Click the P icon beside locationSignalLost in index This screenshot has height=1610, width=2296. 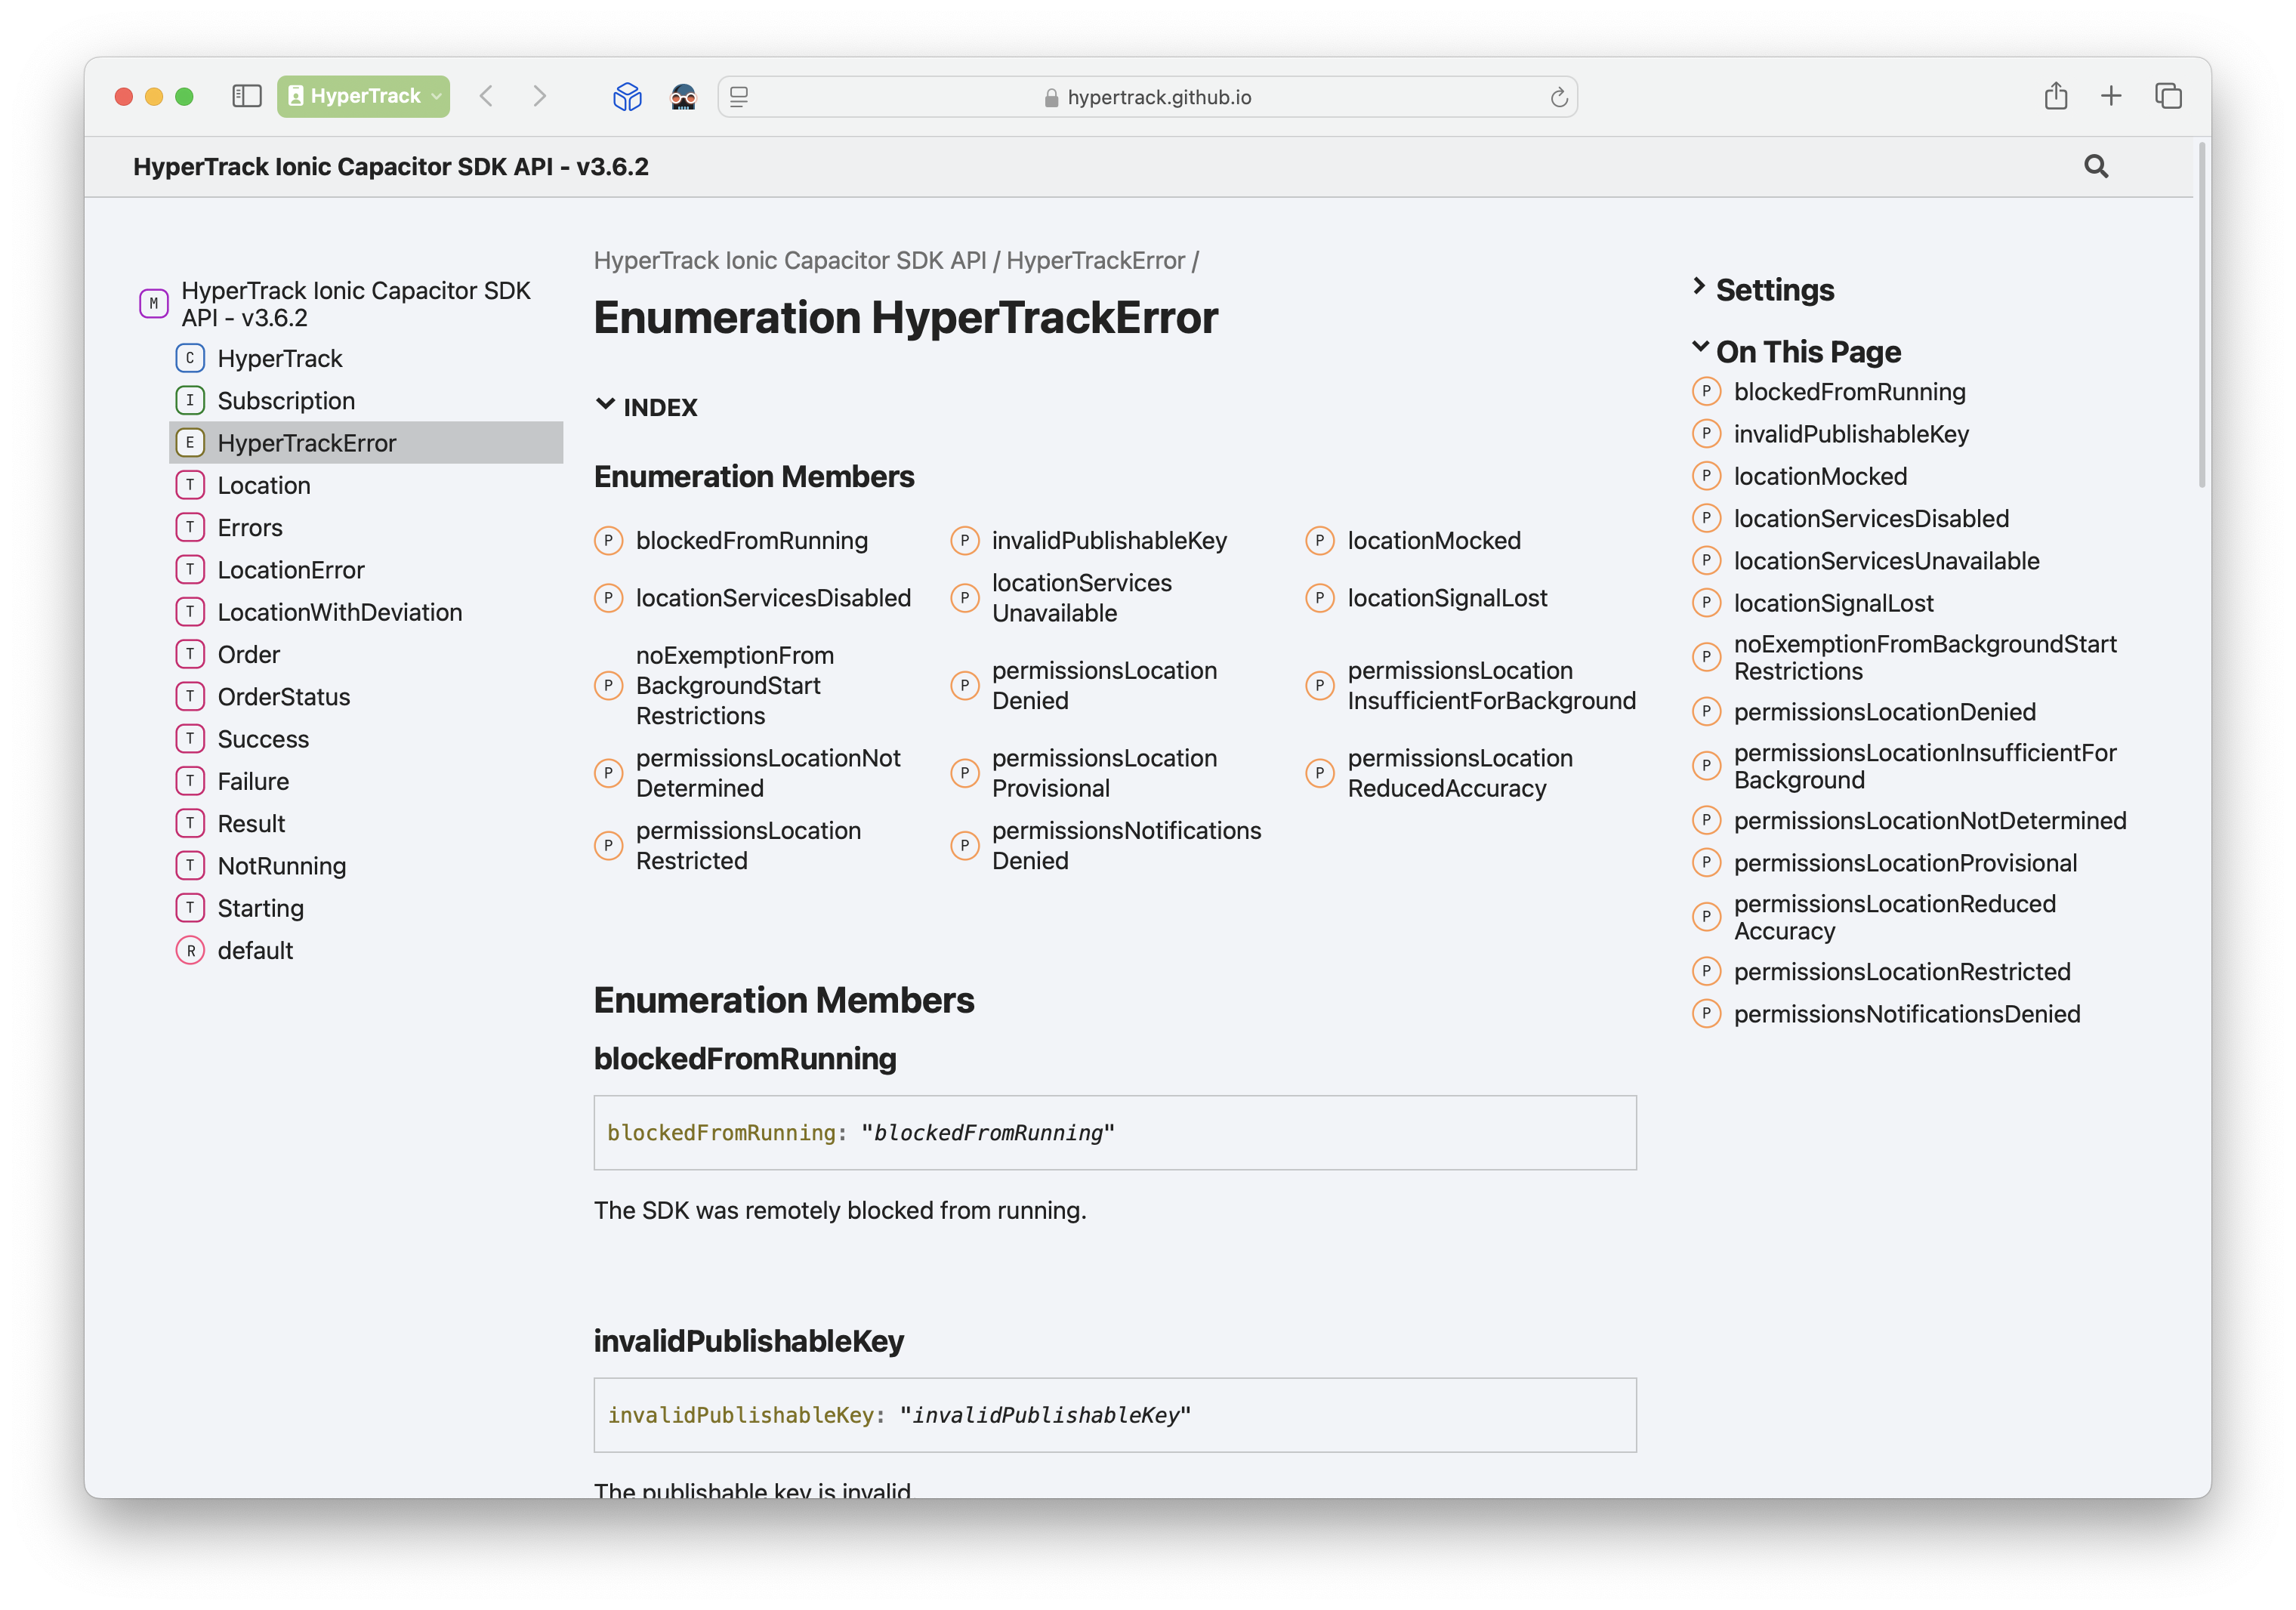point(1319,598)
